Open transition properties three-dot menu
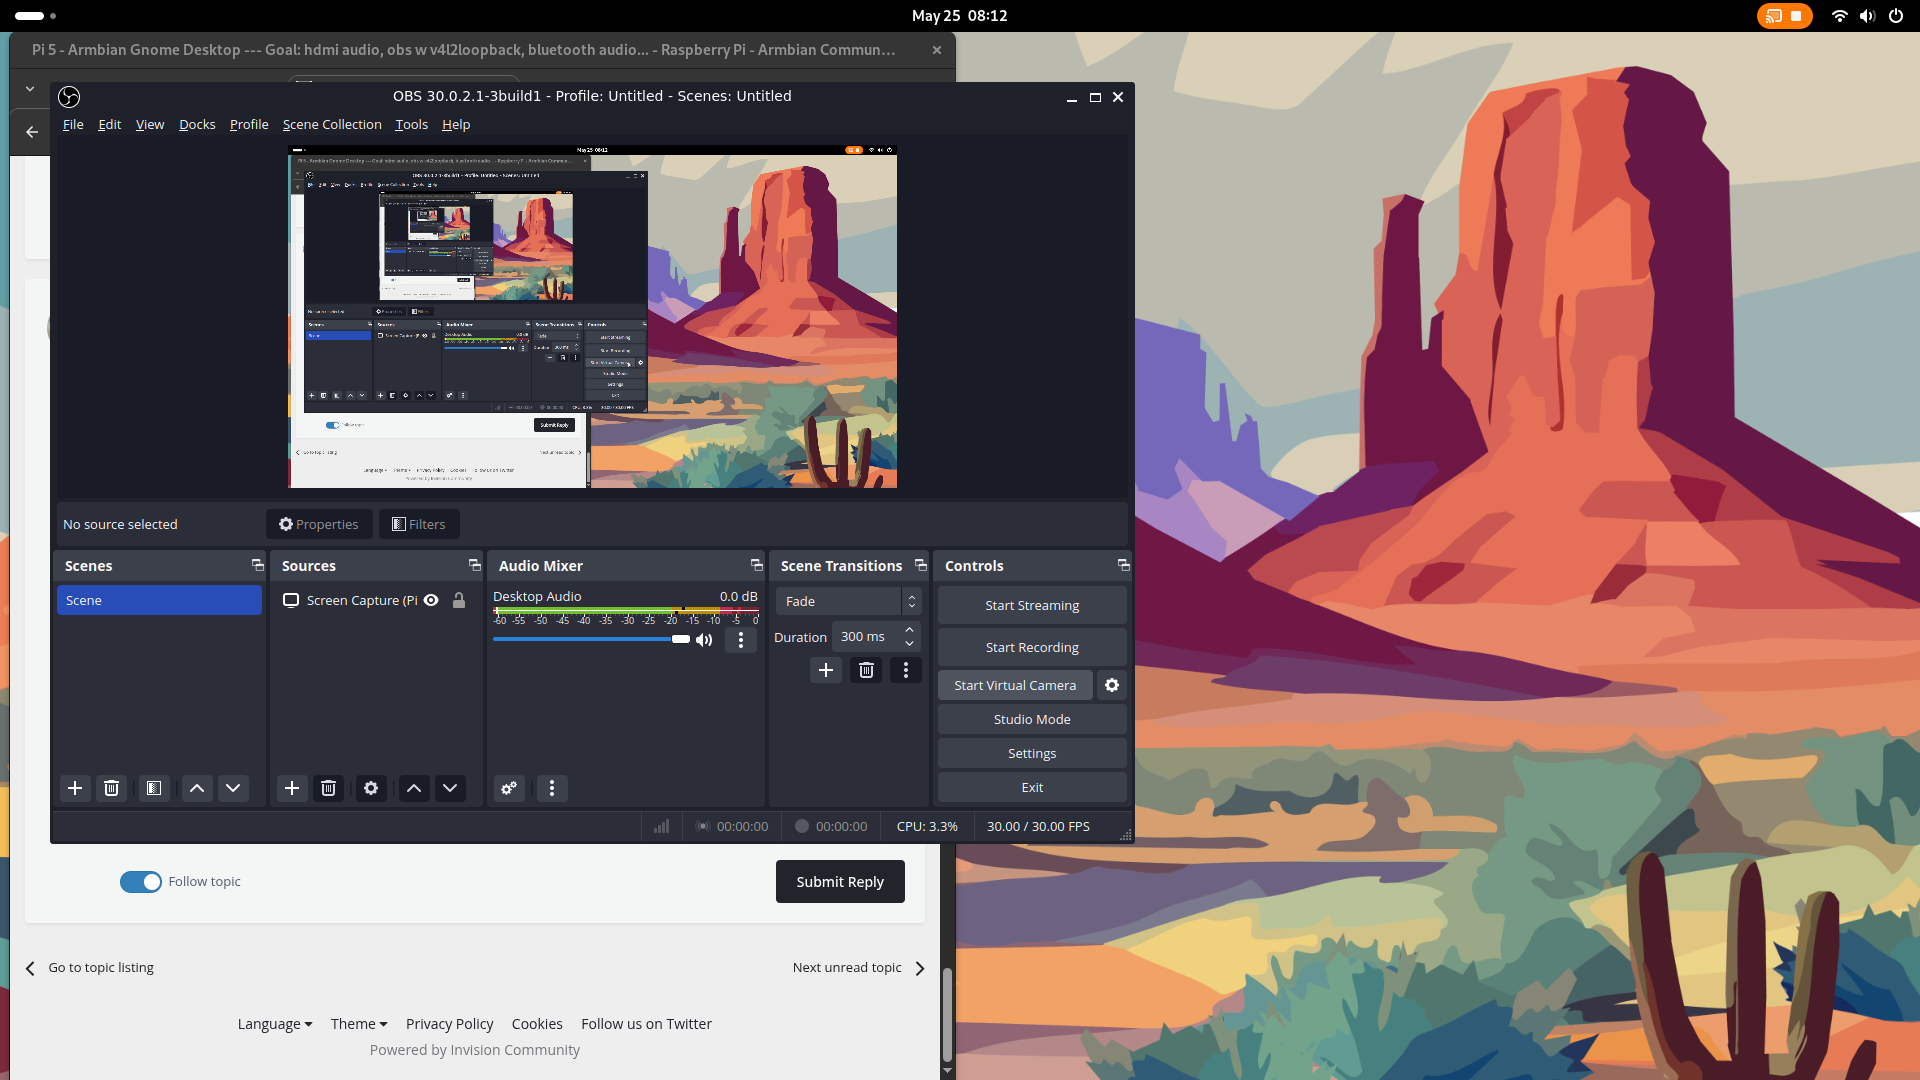This screenshot has height=1080, width=1920. click(x=906, y=670)
